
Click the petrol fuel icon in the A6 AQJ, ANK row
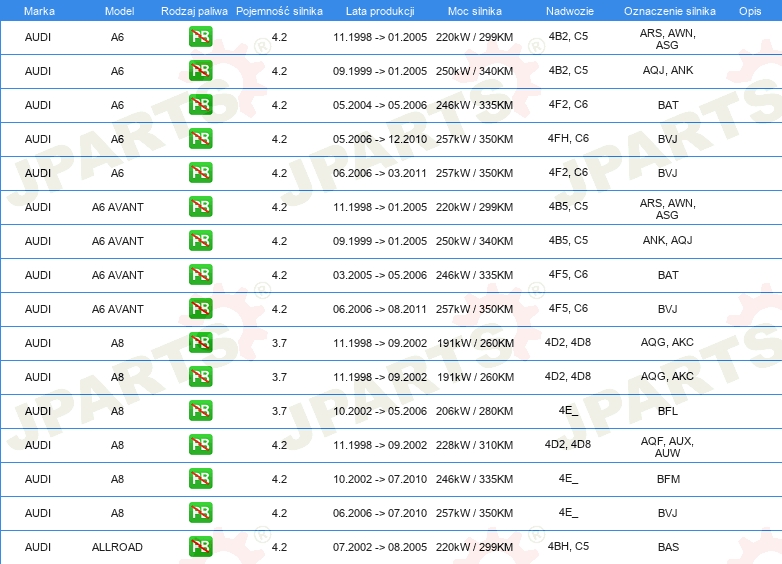coord(200,71)
